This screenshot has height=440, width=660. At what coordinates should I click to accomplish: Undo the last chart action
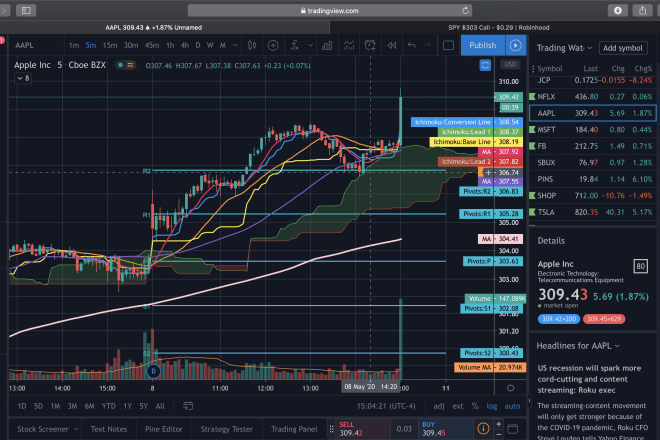point(411,45)
